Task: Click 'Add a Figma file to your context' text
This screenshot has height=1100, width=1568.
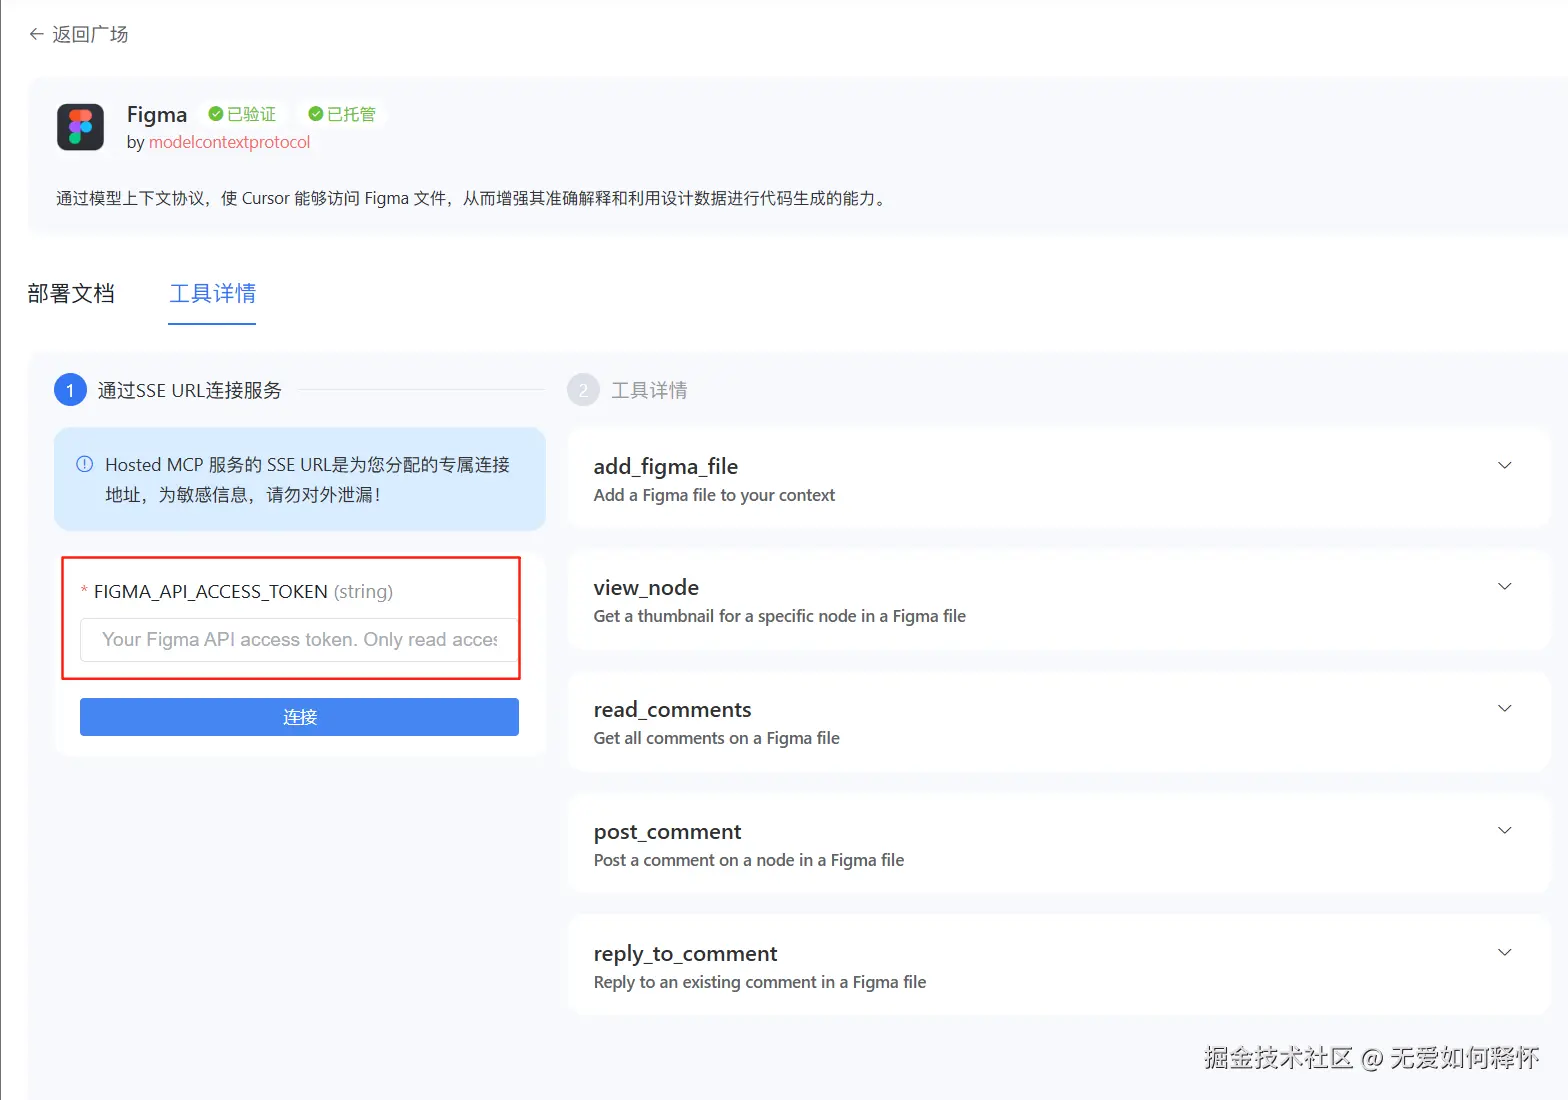Action: 714,495
